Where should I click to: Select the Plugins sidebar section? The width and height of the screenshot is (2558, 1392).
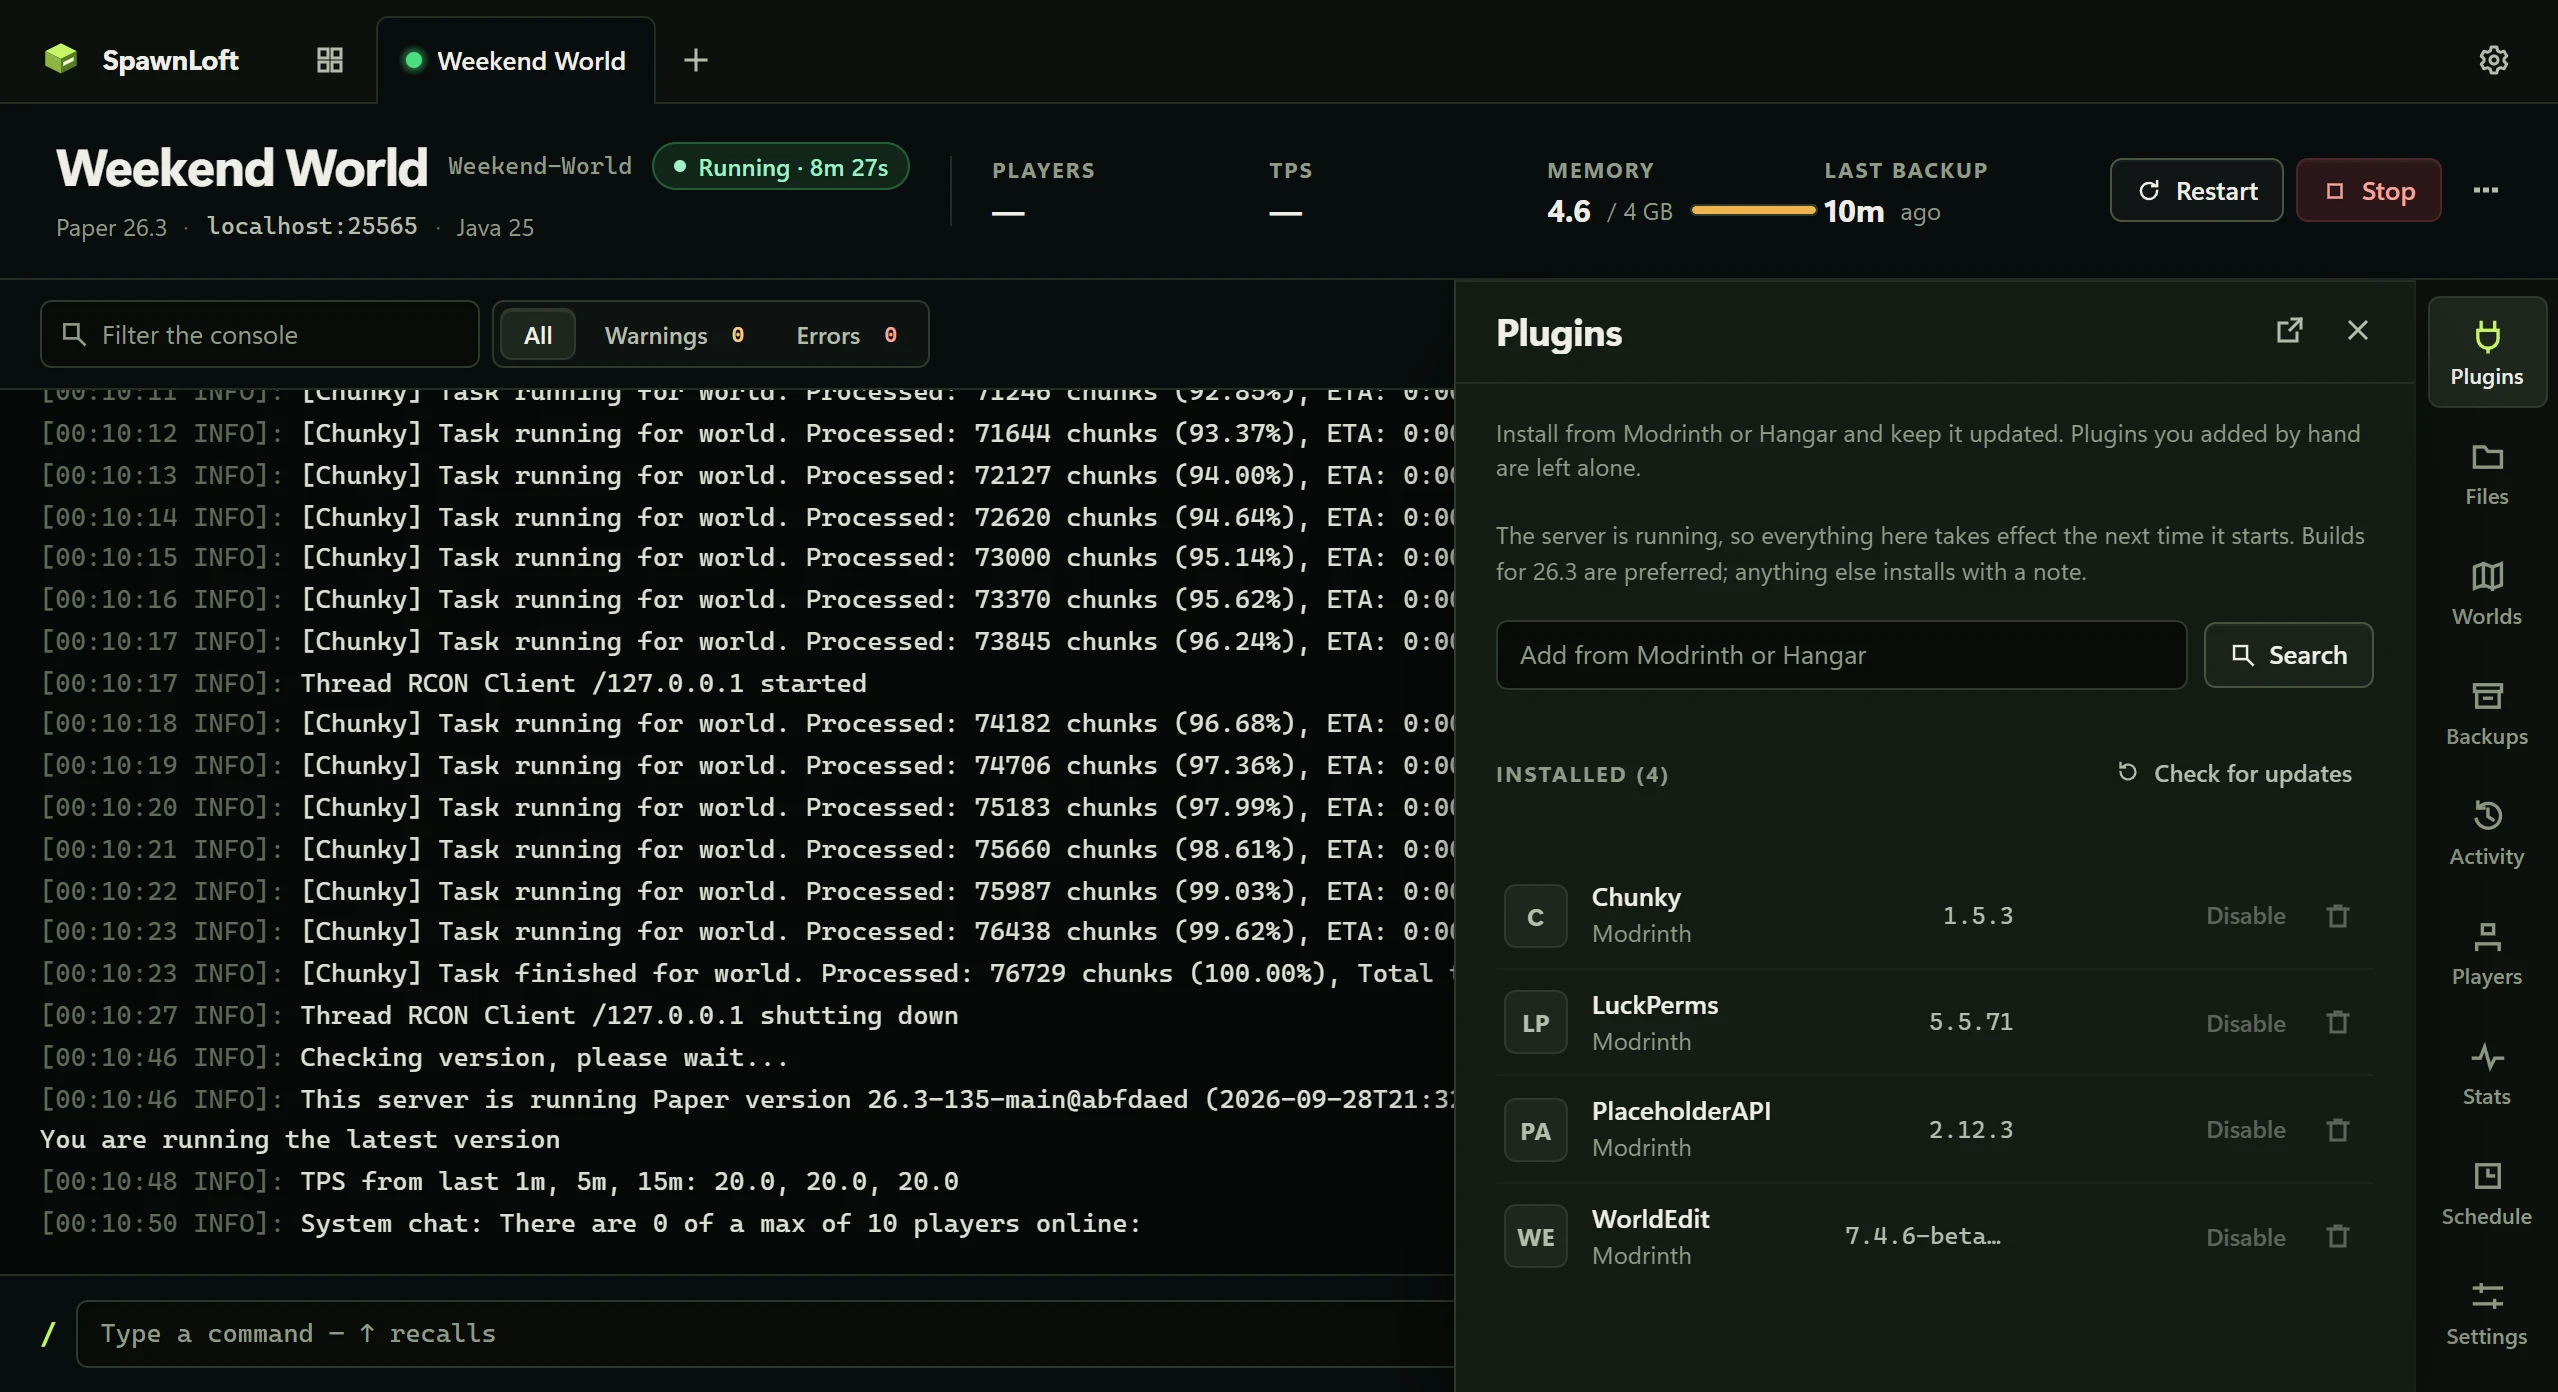(2486, 352)
